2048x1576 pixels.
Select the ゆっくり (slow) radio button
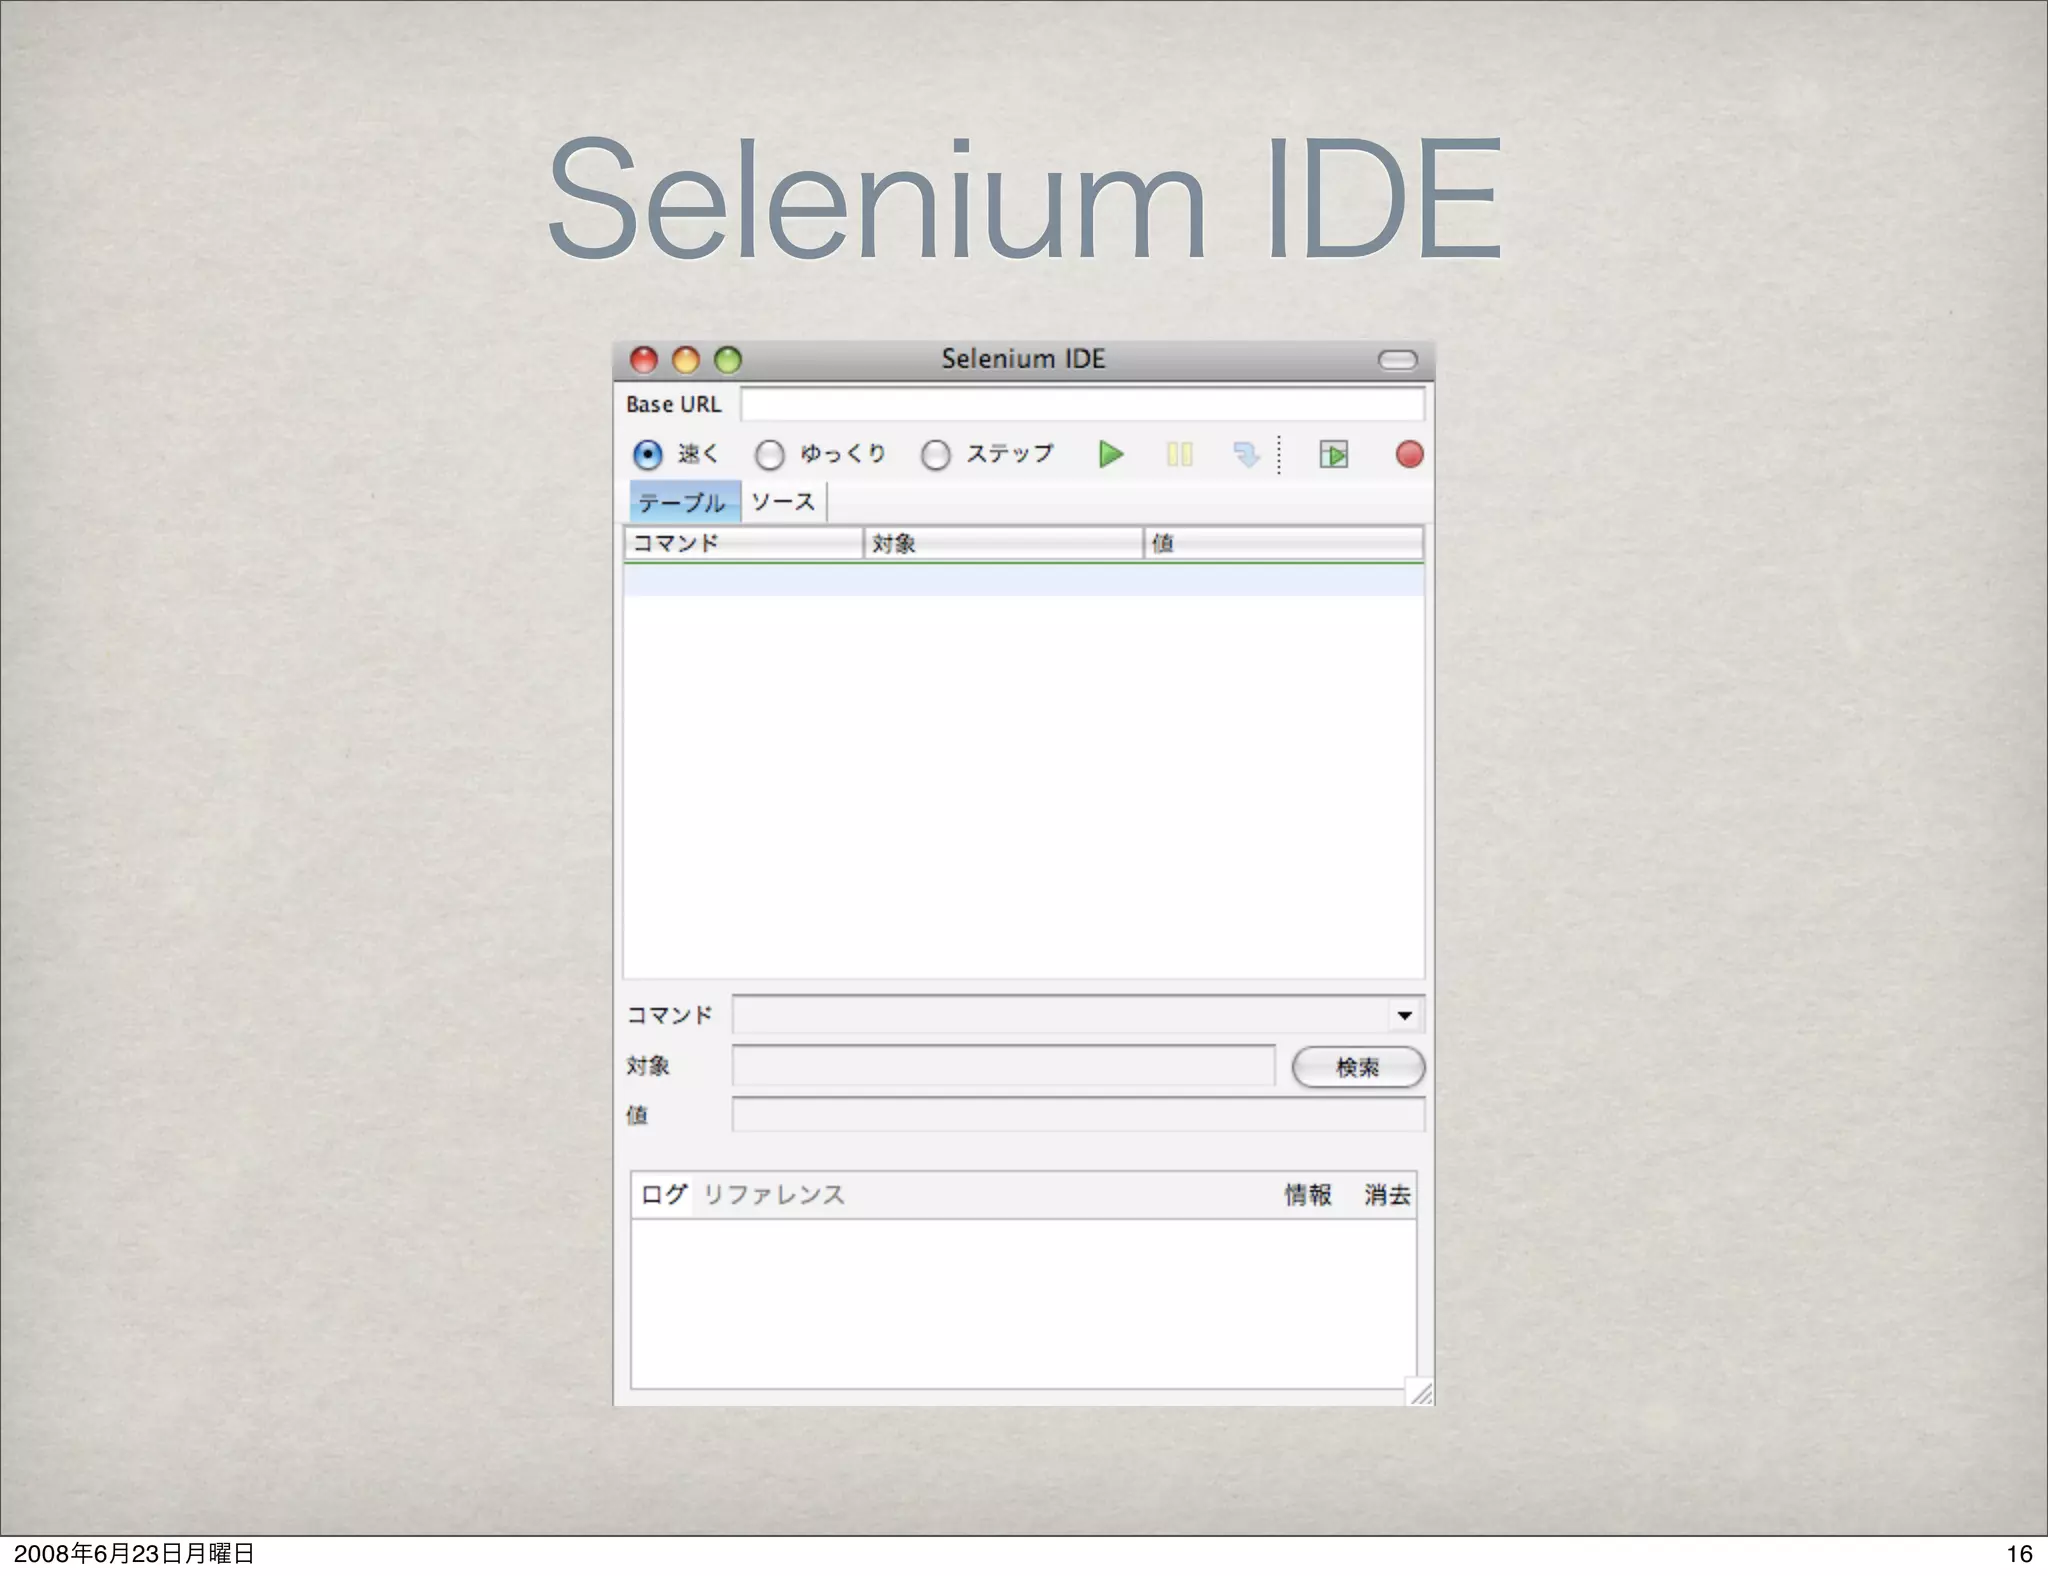click(769, 455)
